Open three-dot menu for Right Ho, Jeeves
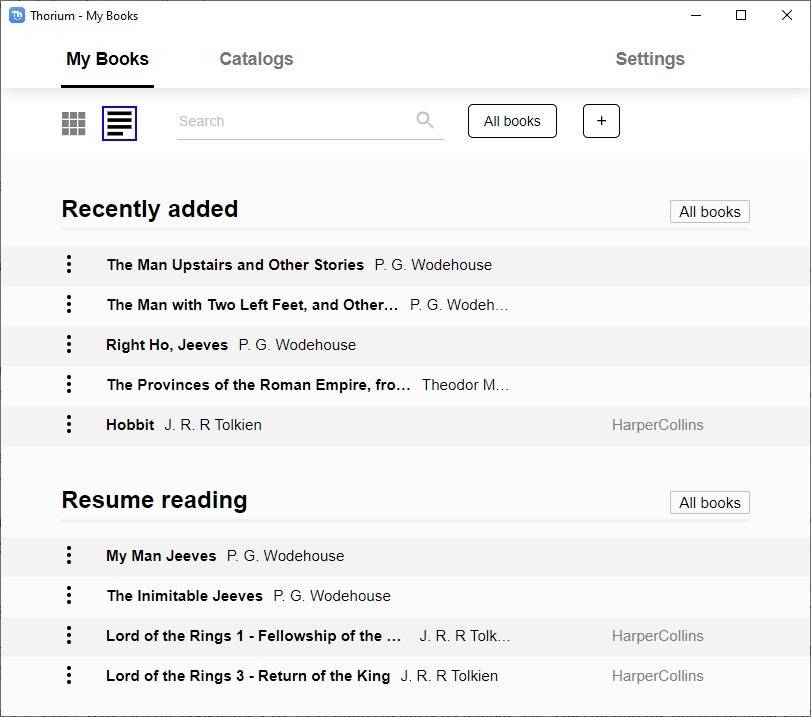Image resolution: width=811 pixels, height=717 pixels. pos(69,344)
